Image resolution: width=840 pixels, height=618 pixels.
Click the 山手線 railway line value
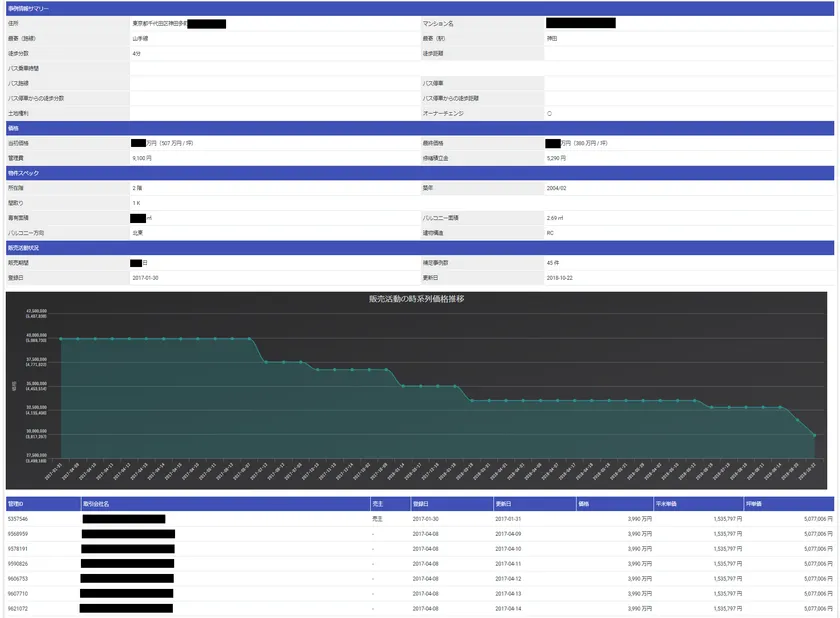coord(140,37)
